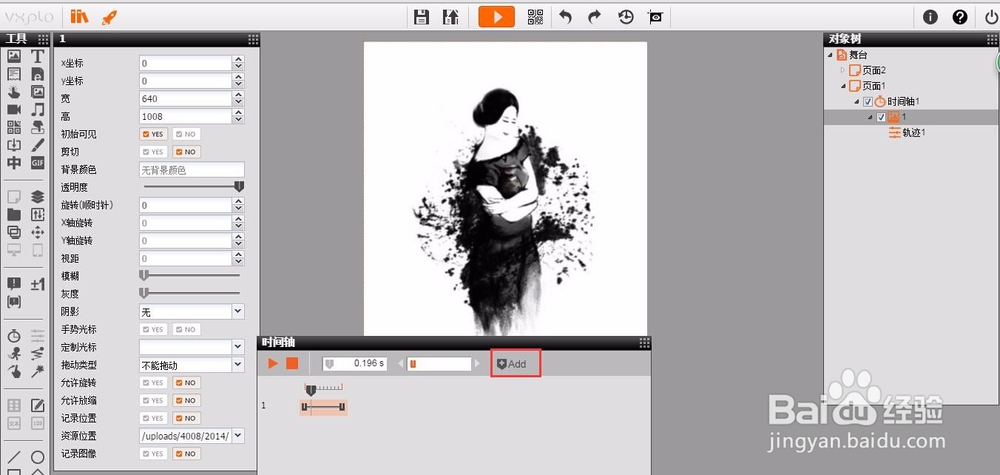The height and width of the screenshot is (475, 1000).
Task: Click the 宽 input field showing 640
Action: pos(185,99)
